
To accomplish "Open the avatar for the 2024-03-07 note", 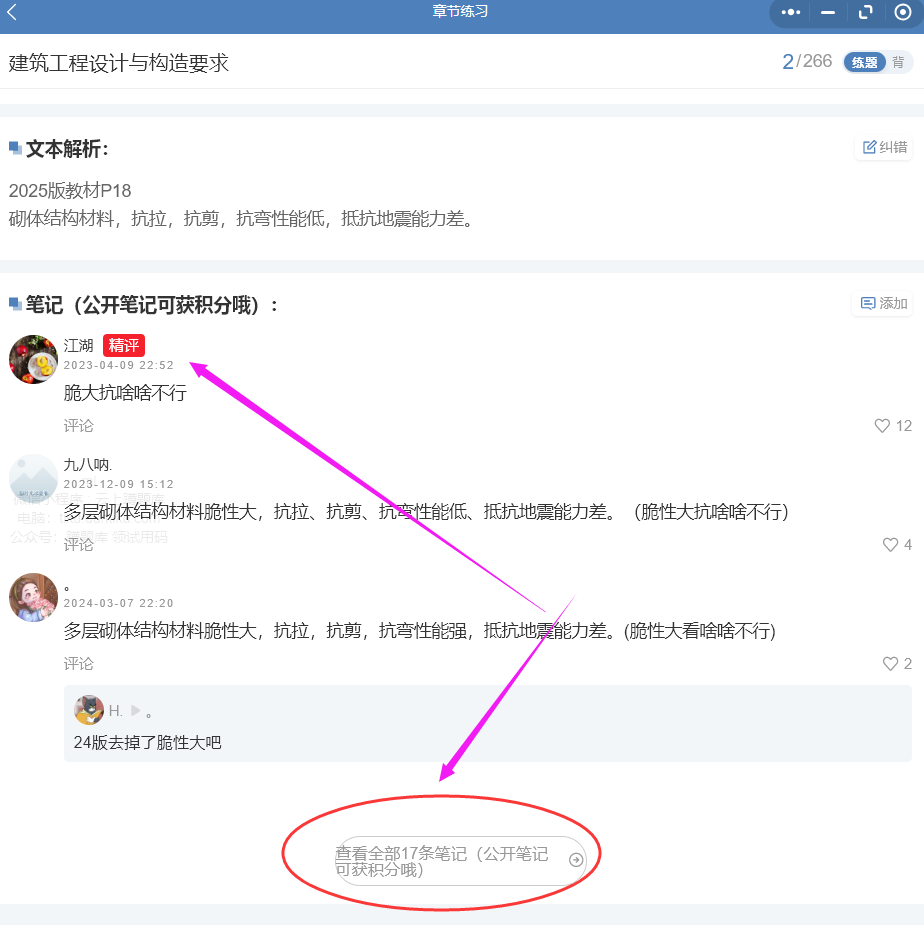I will tap(33, 597).
